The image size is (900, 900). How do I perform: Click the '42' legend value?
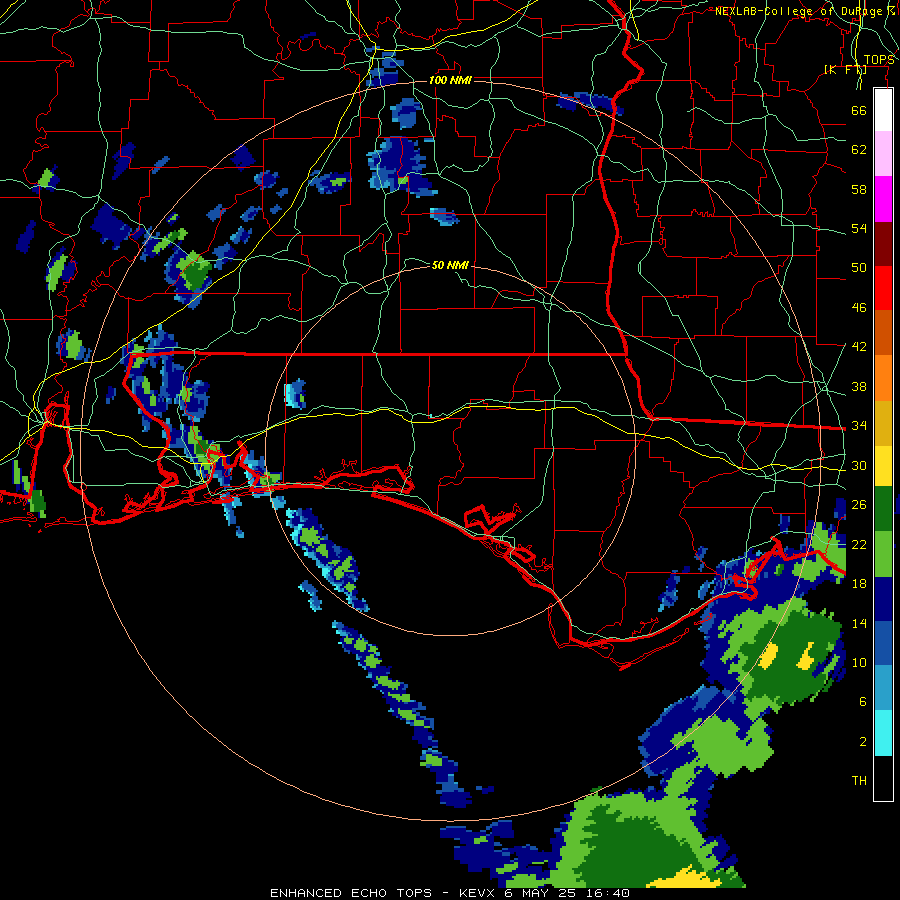coord(859,347)
